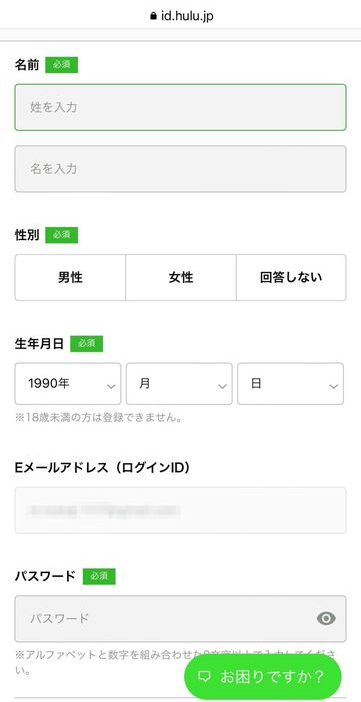The image size is (361, 702).
Task: Click the id.hulu.jp address bar
Action: tap(180, 16)
